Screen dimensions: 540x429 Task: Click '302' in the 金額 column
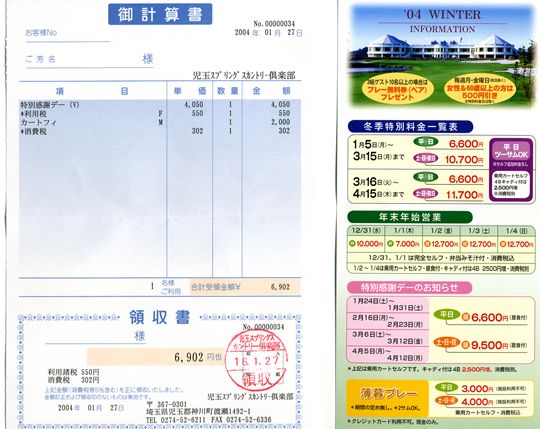click(284, 131)
